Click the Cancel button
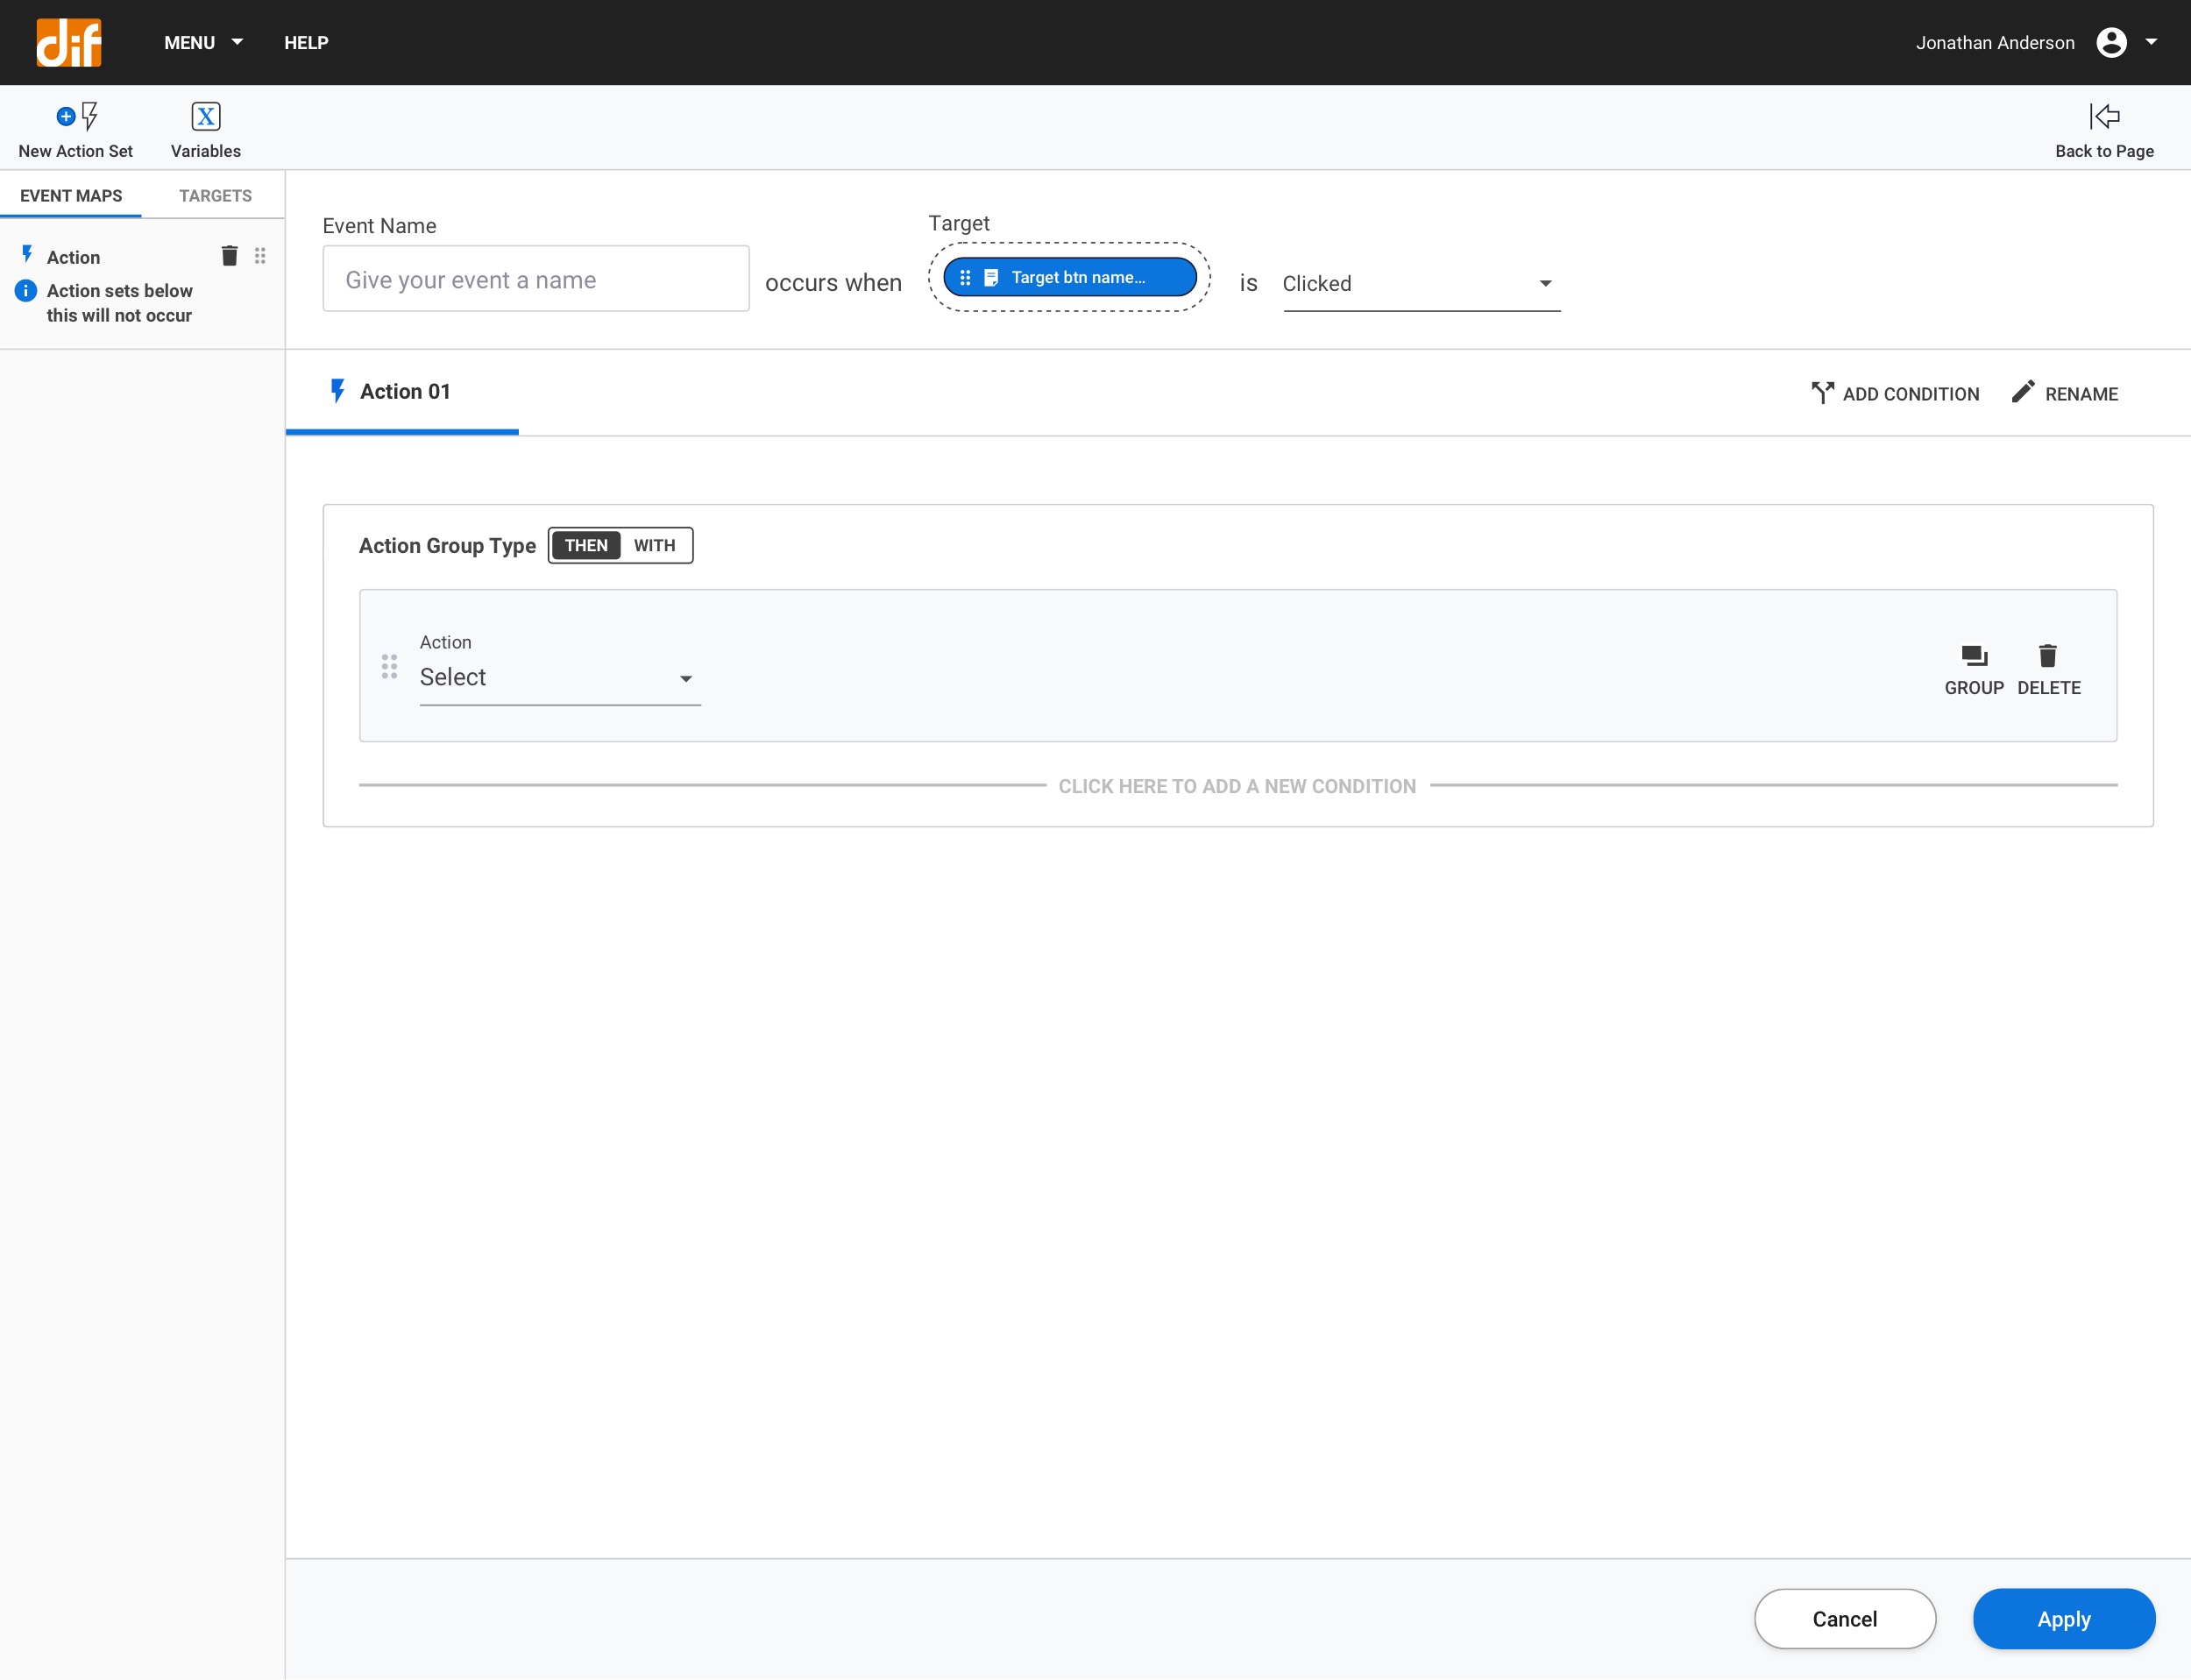This screenshot has width=2191, height=1680. [1845, 1618]
